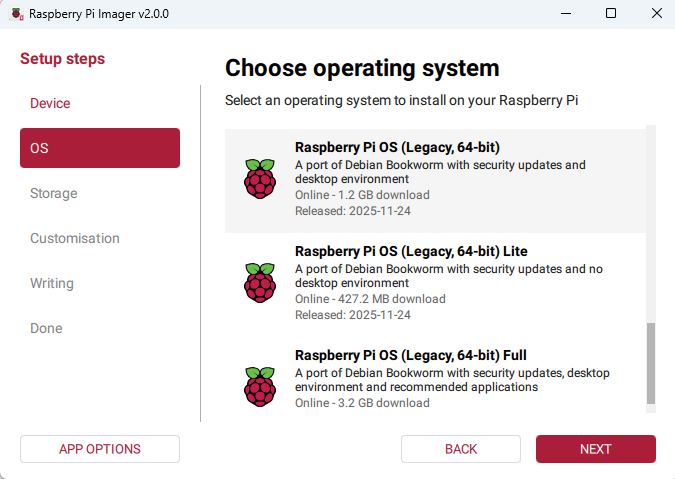Go to the Device setup step
The height and width of the screenshot is (479, 675).
(x=50, y=103)
